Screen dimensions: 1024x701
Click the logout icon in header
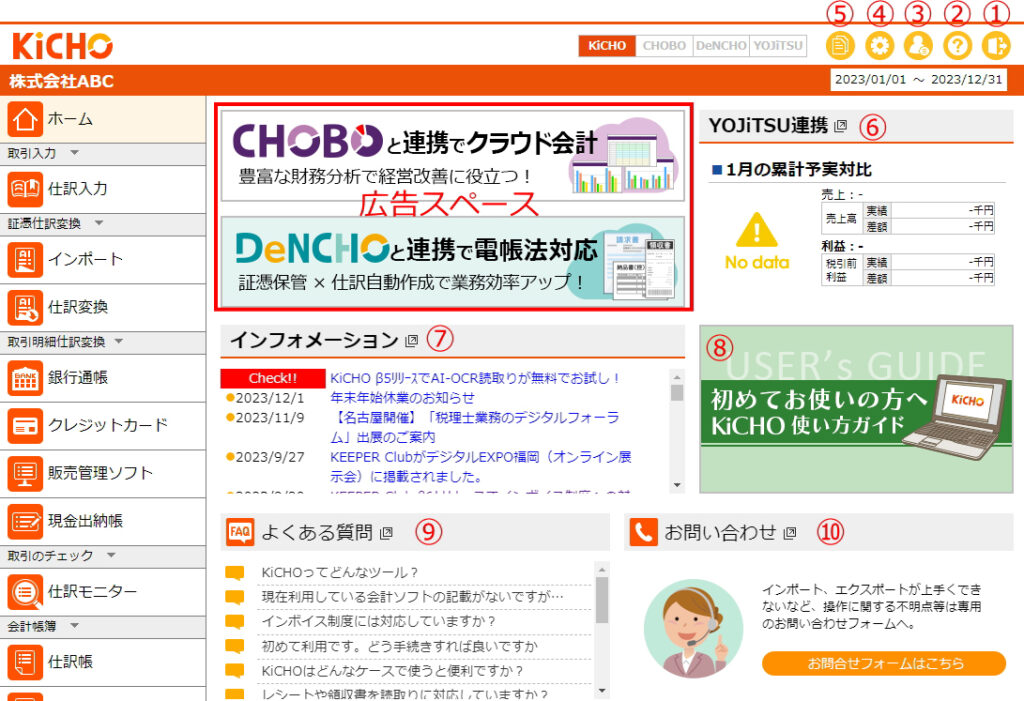click(997, 46)
